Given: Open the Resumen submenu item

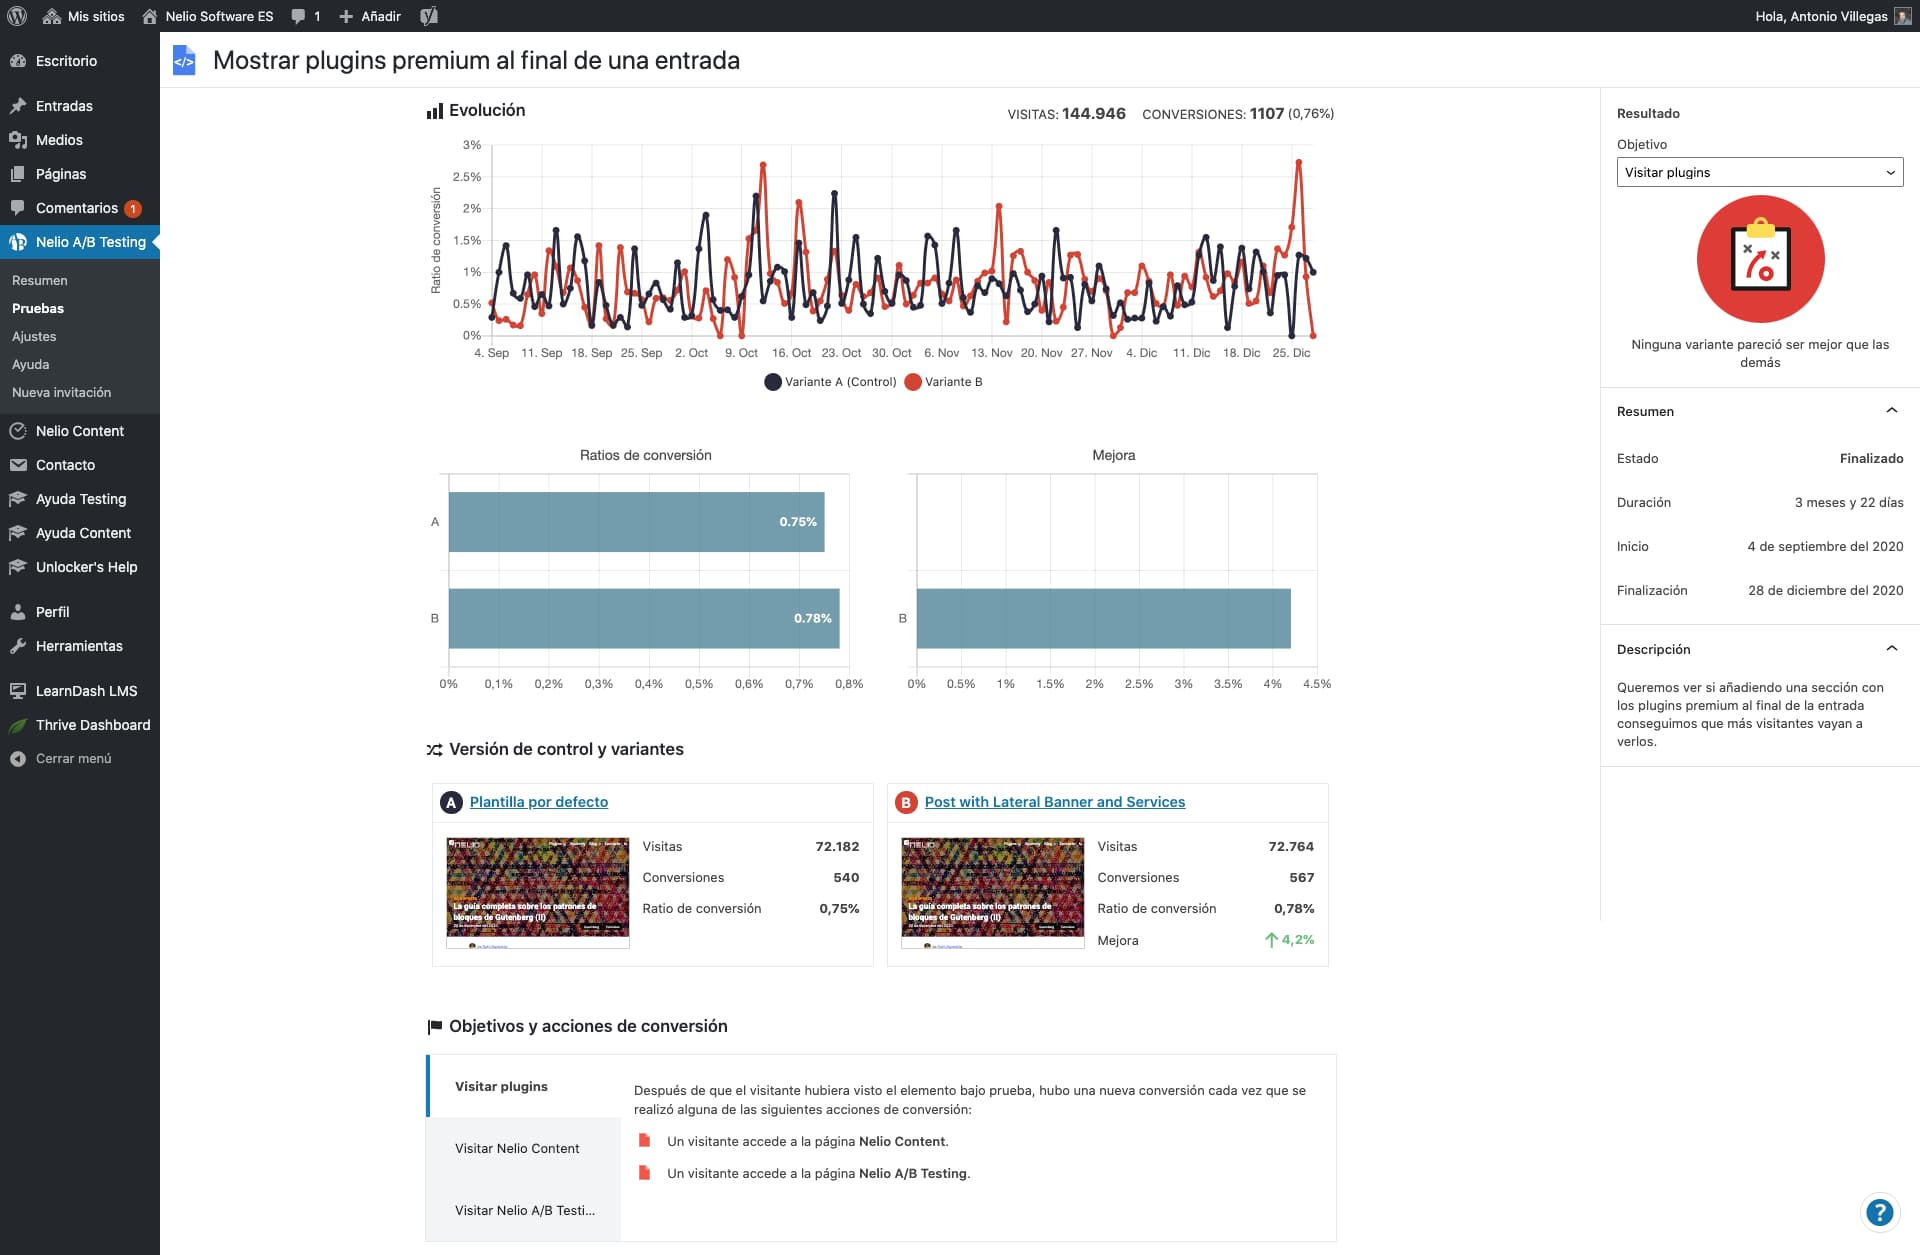Looking at the screenshot, I should pyautogui.click(x=40, y=281).
